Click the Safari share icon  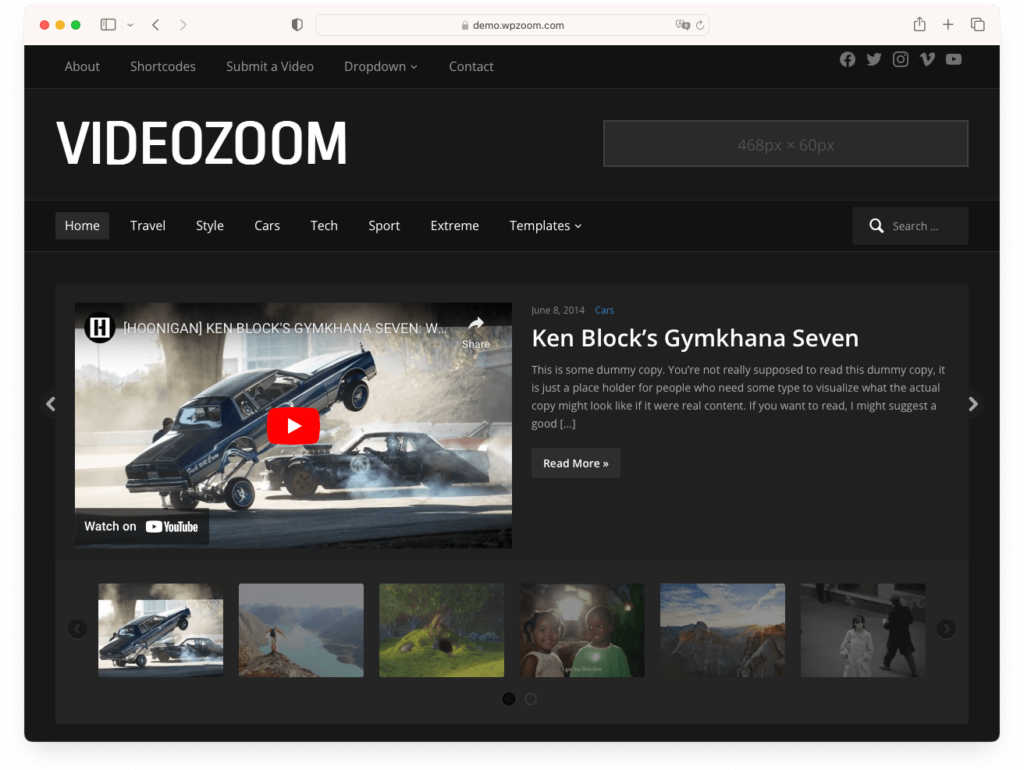coord(920,24)
